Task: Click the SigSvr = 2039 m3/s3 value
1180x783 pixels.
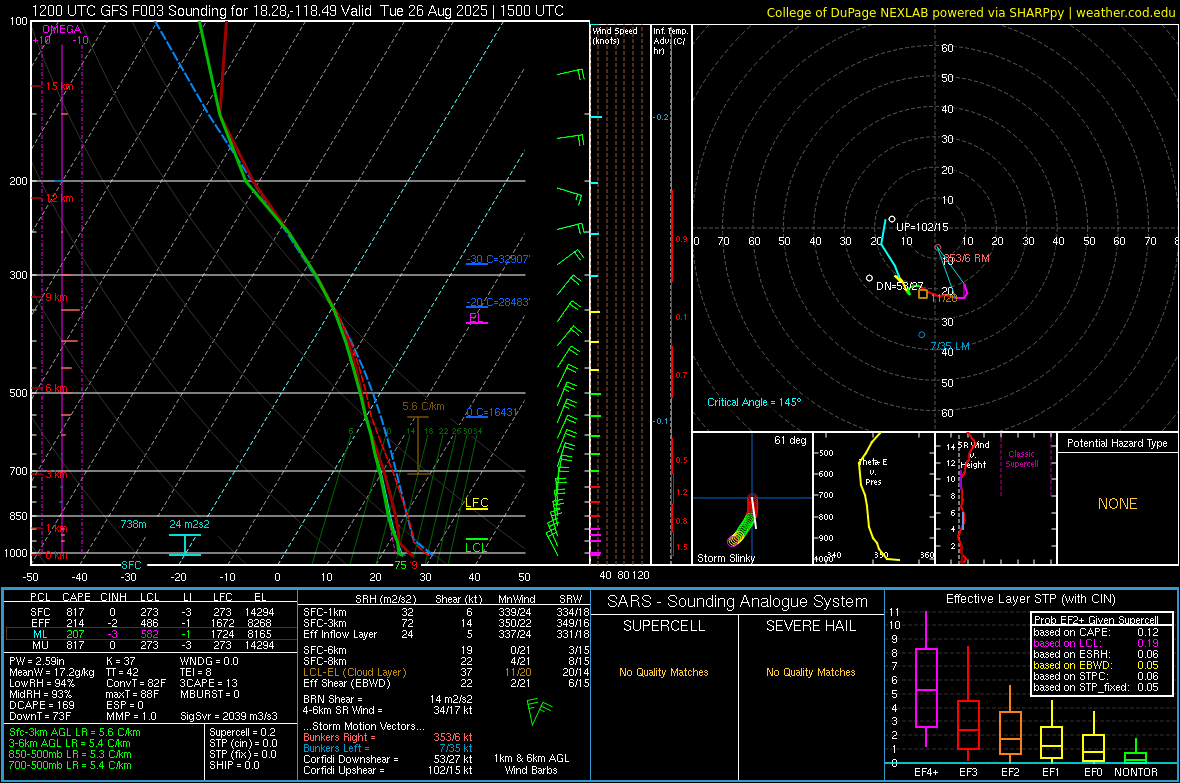Action: tap(229, 716)
